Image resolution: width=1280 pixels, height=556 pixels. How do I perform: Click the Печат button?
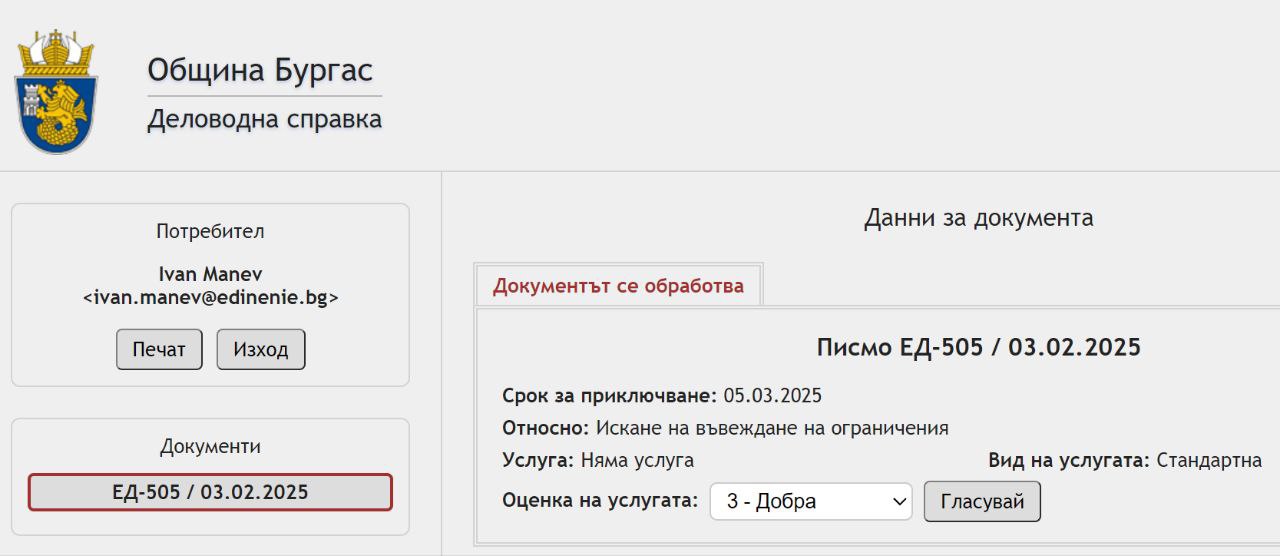click(x=159, y=349)
